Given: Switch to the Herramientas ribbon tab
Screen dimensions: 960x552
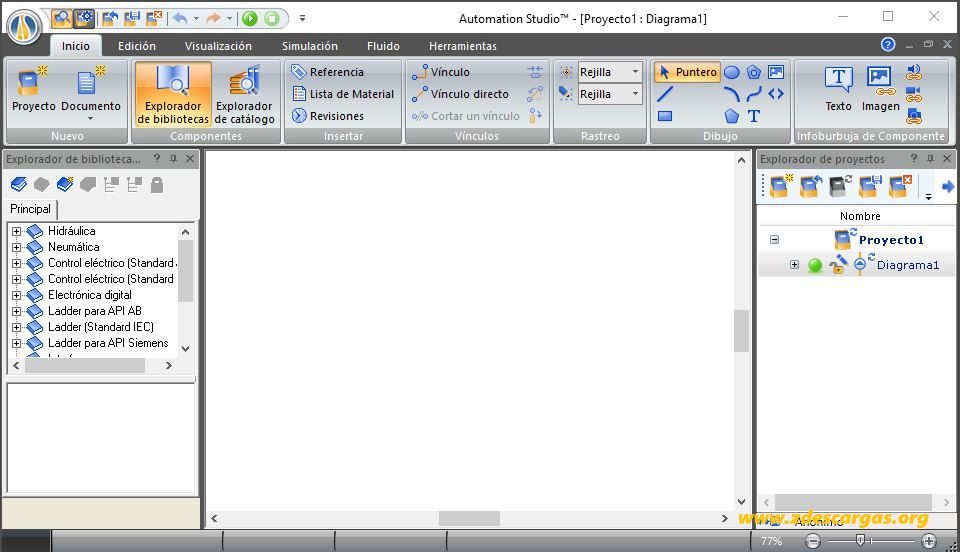Looking at the screenshot, I should coord(462,46).
